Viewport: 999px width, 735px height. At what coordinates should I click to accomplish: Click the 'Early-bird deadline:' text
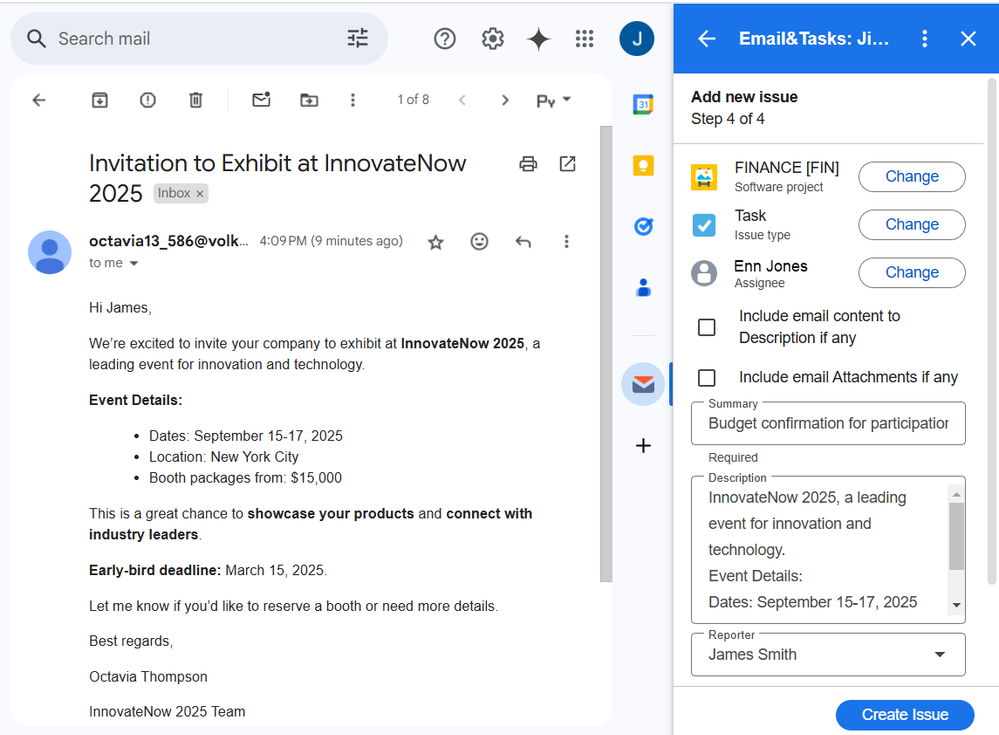pos(155,570)
